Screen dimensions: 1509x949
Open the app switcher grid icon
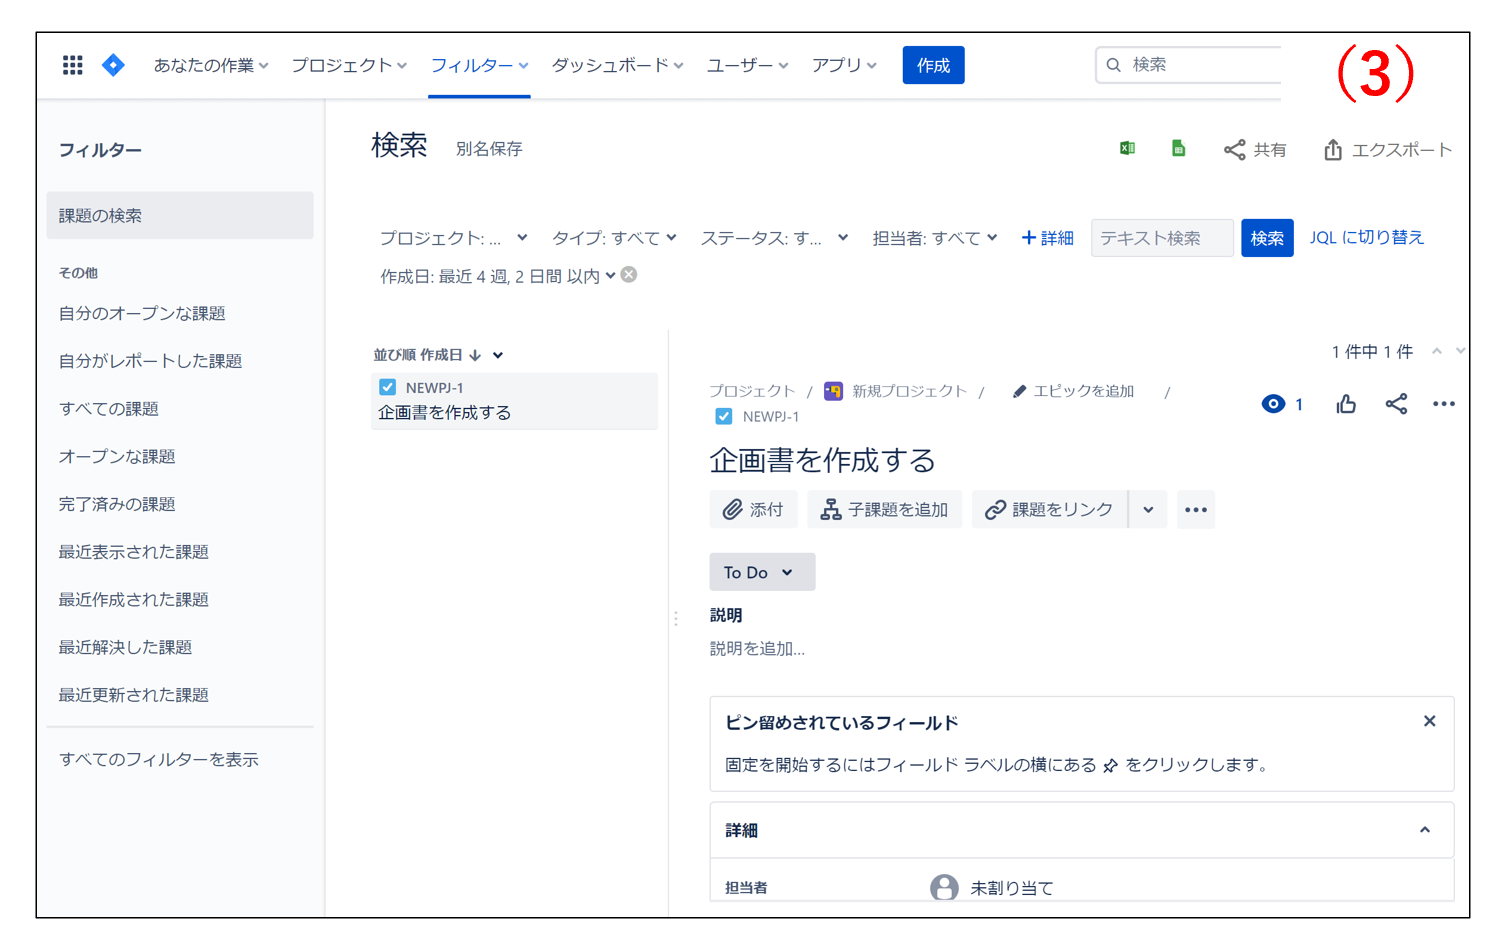pos(72,65)
